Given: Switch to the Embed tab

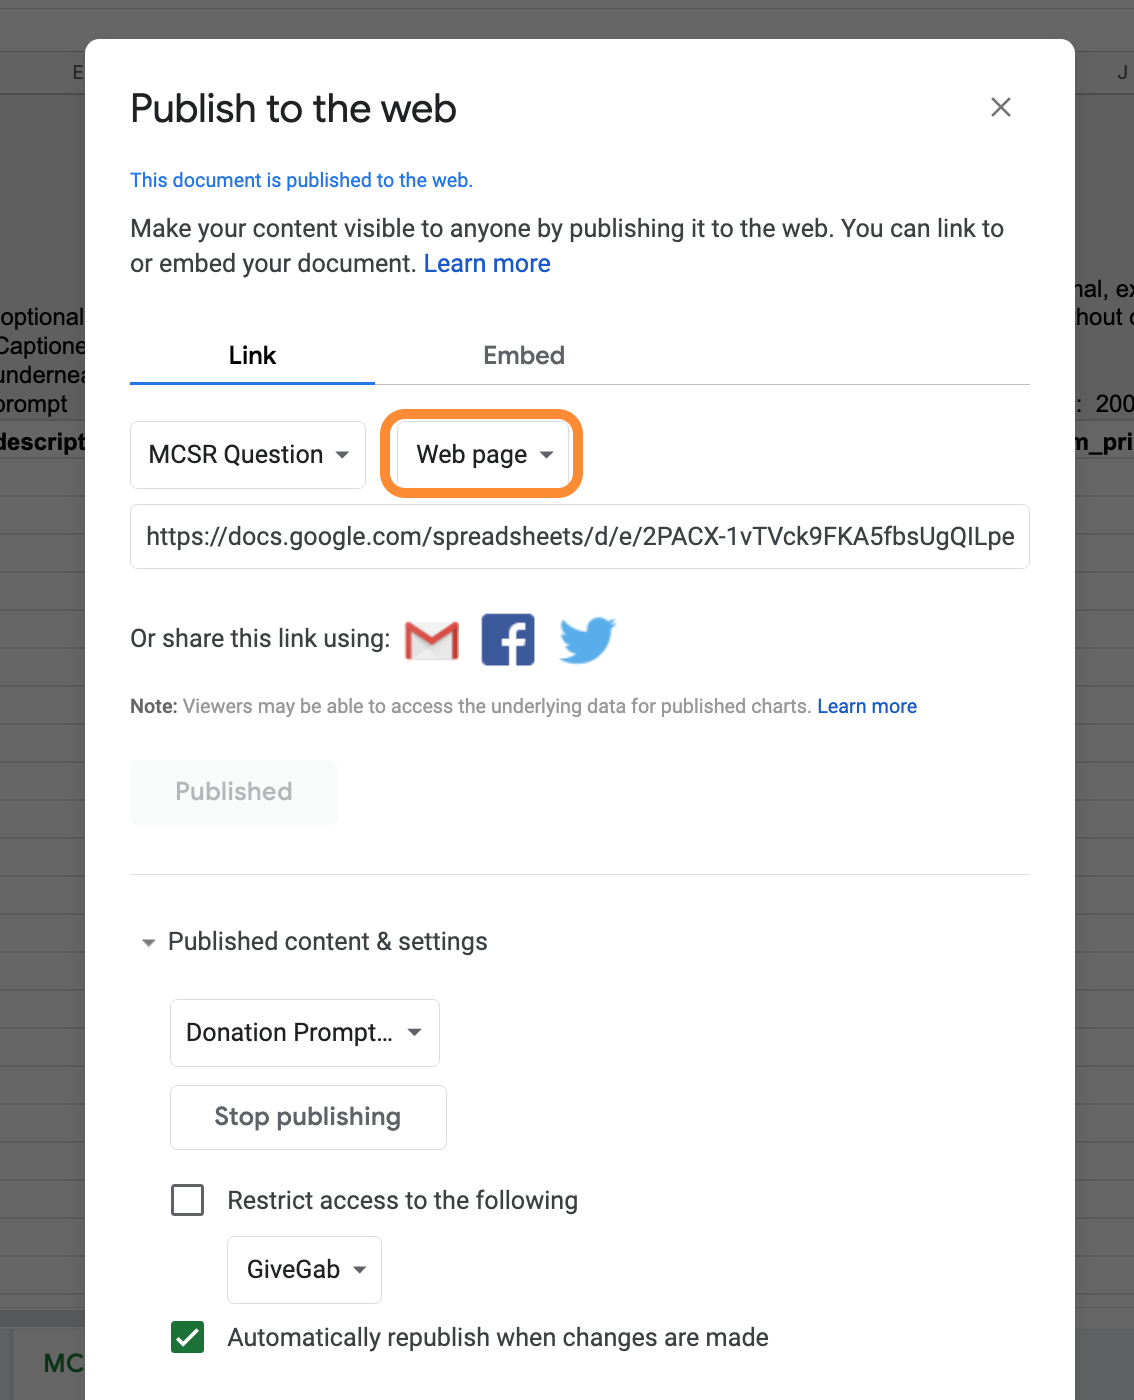Looking at the screenshot, I should pyautogui.click(x=524, y=355).
